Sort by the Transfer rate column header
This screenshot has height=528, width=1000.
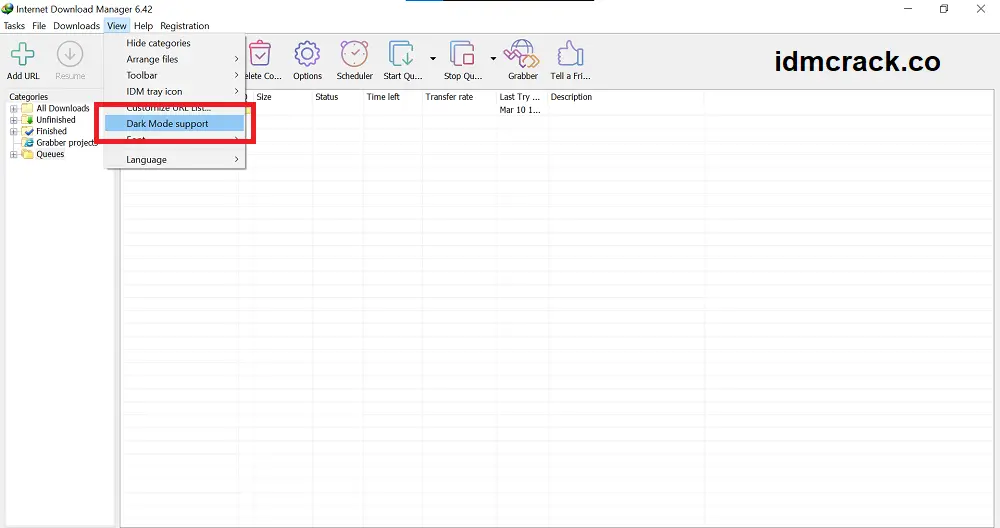(x=459, y=97)
